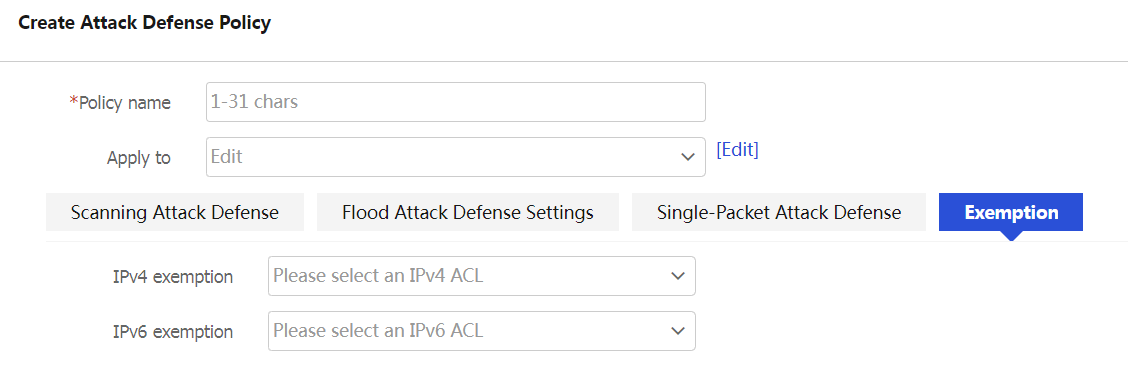Click the "1-31 chars" placeholder text
Viewport: 1128px width, 375px height.
[x=254, y=102]
